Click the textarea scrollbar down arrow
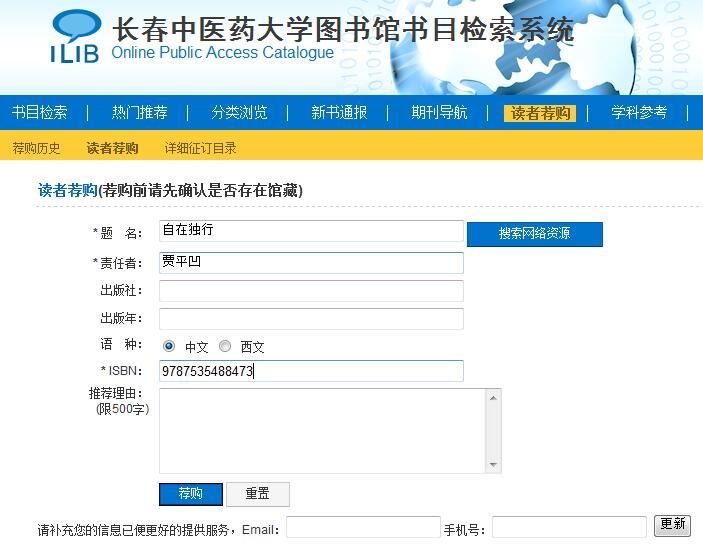The width and height of the screenshot is (703, 548). (493, 465)
